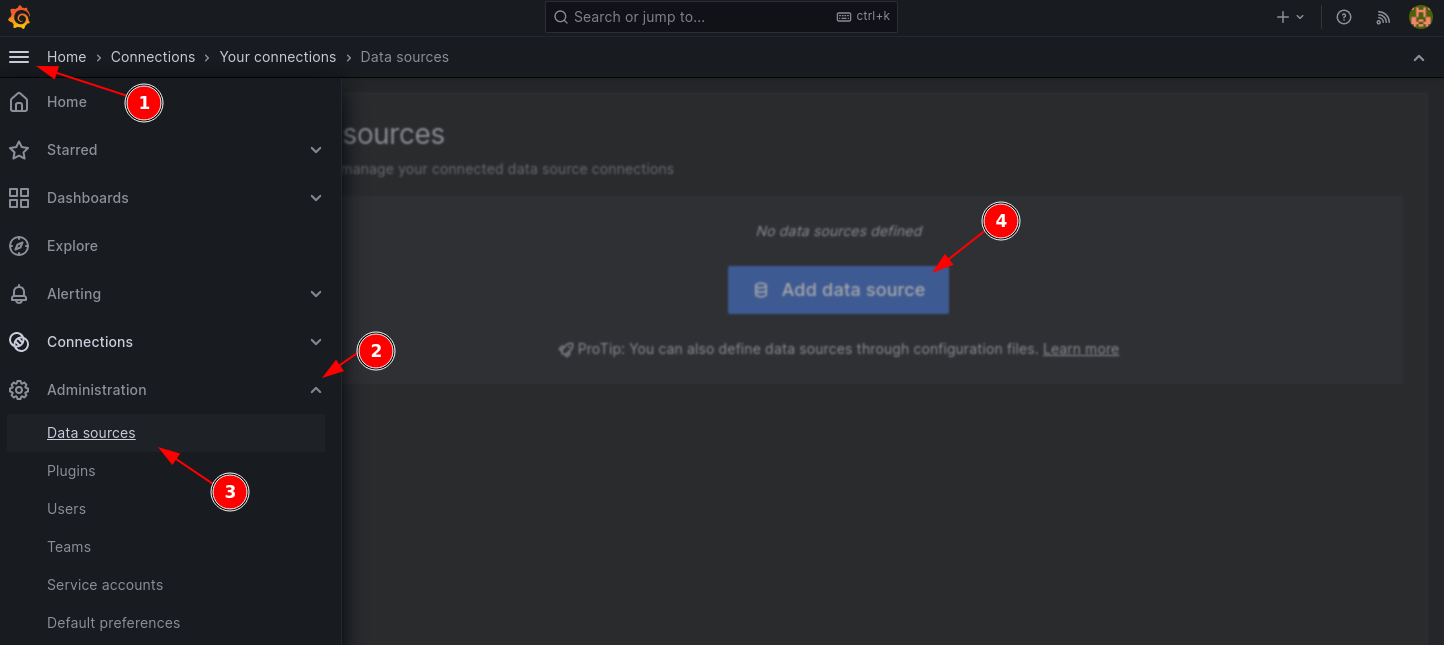The height and width of the screenshot is (645, 1444).
Task: Click the Dashboards grid icon
Action: 19,198
